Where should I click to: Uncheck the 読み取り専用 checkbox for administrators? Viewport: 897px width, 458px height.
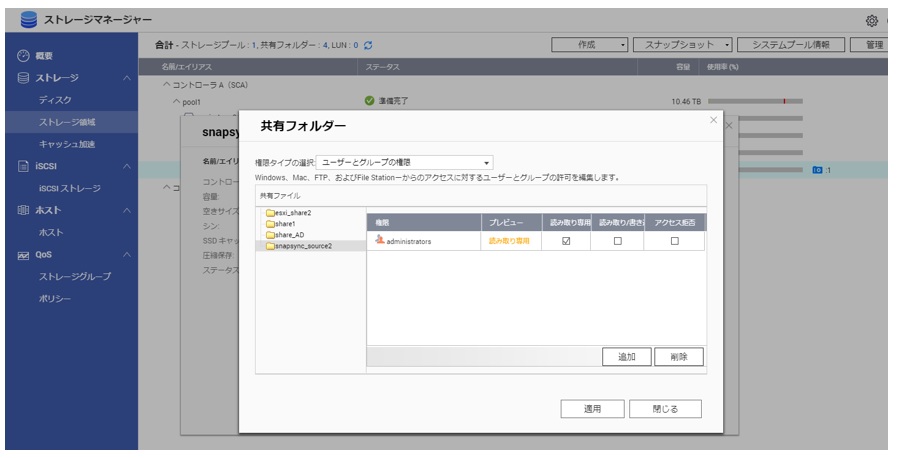(566, 241)
